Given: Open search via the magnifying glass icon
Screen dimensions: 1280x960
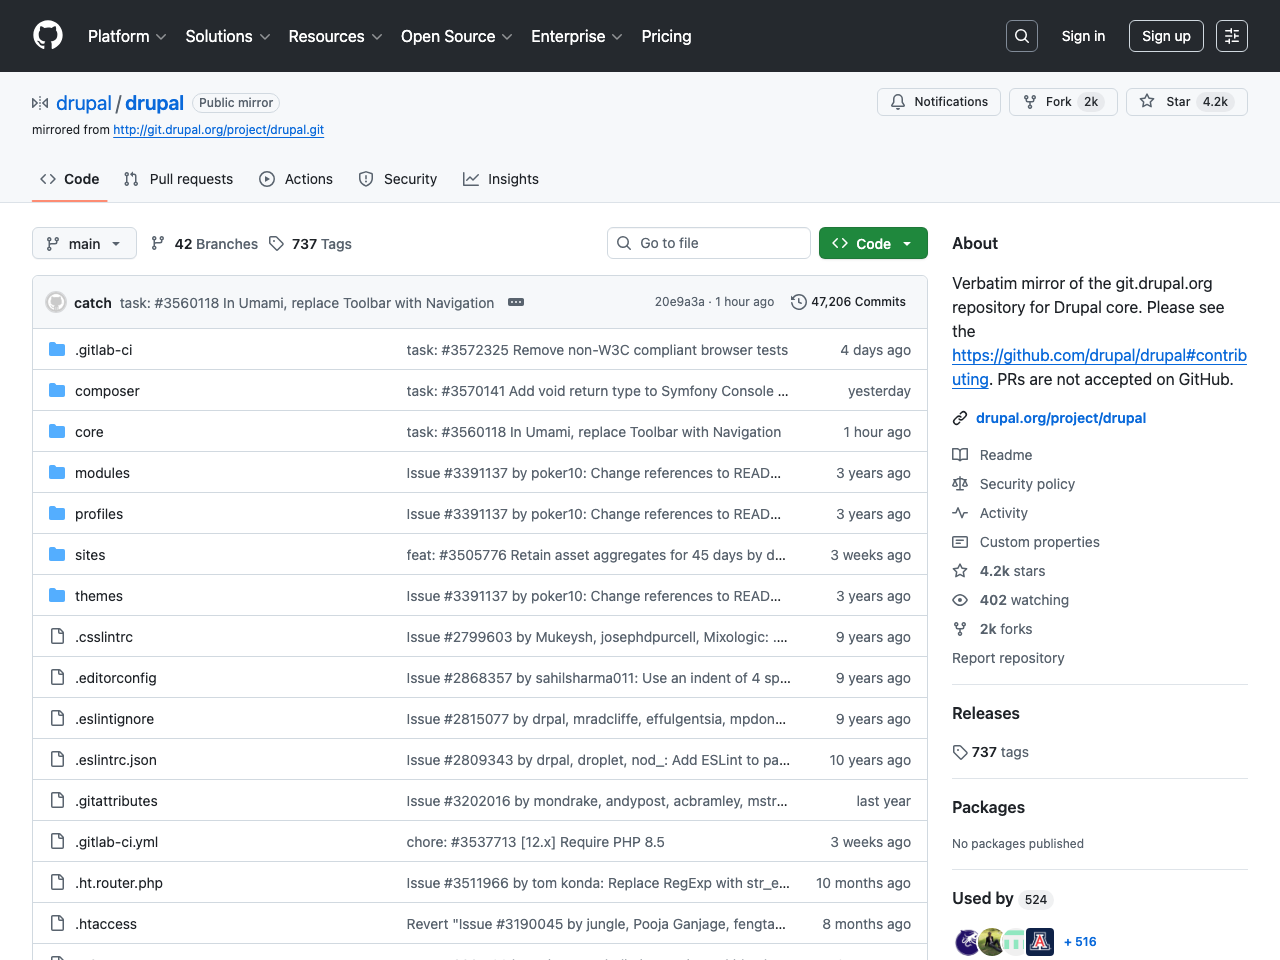Looking at the screenshot, I should [1021, 35].
